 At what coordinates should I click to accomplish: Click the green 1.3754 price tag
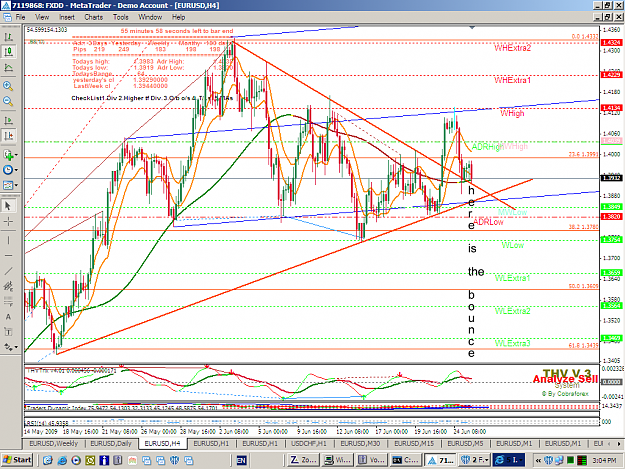(x=611, y=240)
